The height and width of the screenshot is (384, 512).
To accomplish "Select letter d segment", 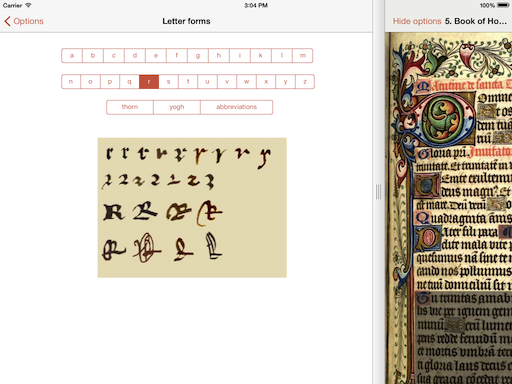I will [x=135, y=56].
